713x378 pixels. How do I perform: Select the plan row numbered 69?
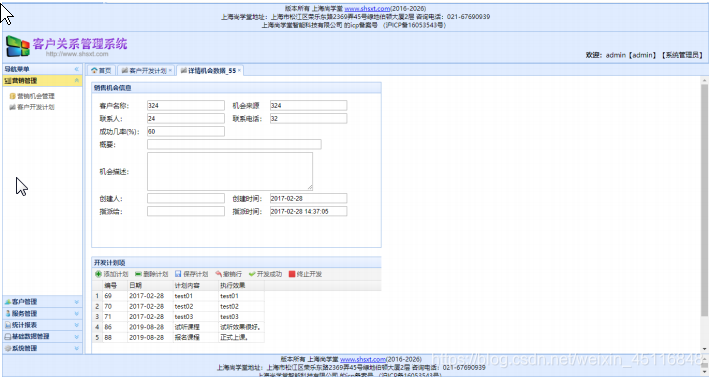coord(178,296)
